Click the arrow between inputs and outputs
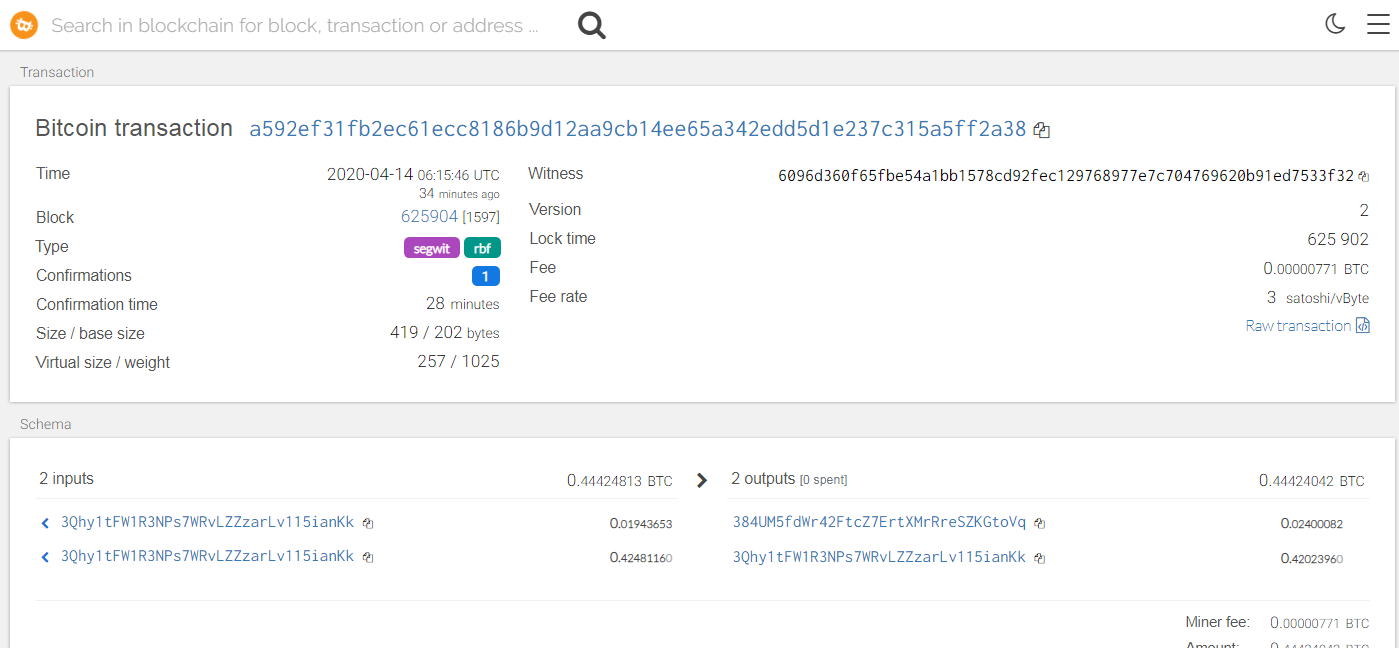Viewport: 1399px width, 648px height. coord(702,481)
